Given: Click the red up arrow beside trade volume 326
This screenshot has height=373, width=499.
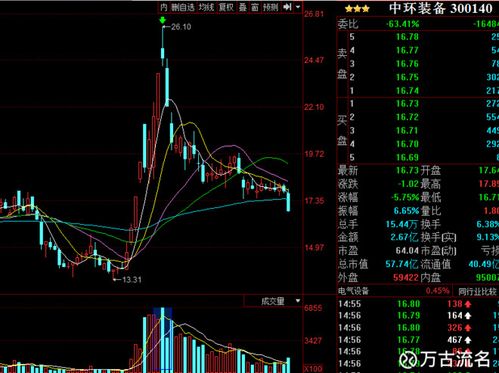Looking at the screenshot, I should point(468,328).
